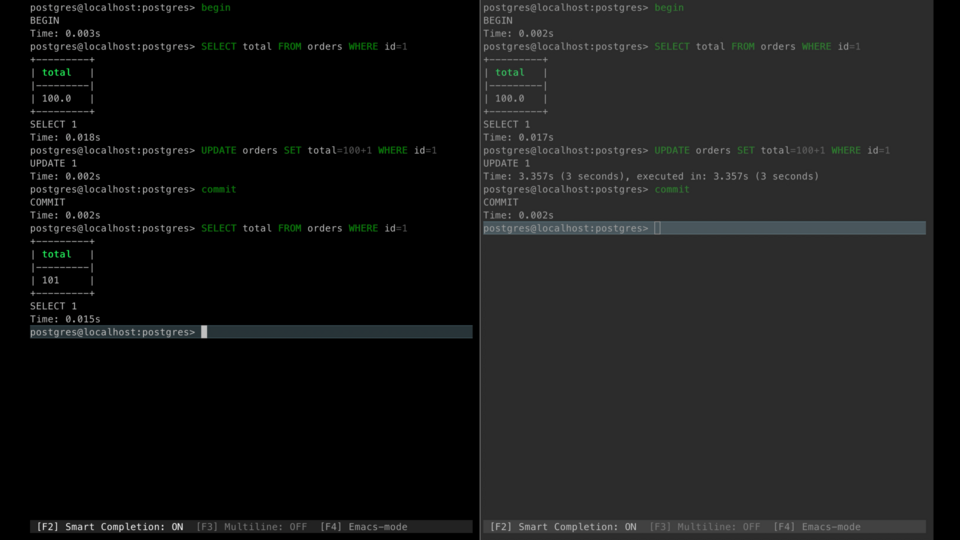Click the 100.0 result in right terminal
Viewport: 960px width, 540px height.
click(509, 98)
